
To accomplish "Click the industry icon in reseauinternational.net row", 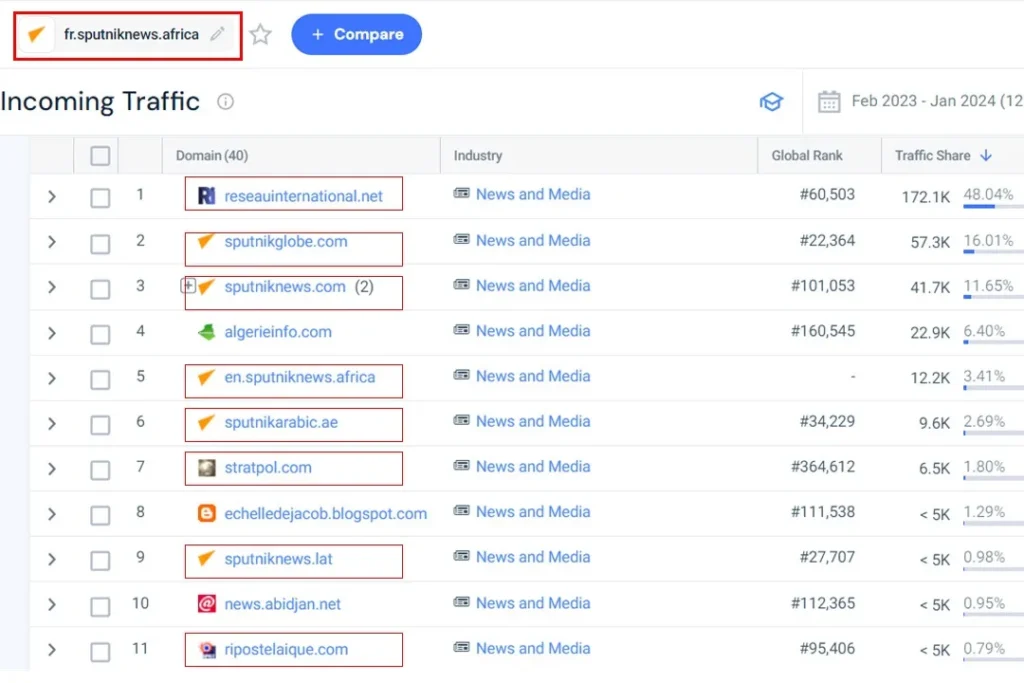I will (462, 193).
